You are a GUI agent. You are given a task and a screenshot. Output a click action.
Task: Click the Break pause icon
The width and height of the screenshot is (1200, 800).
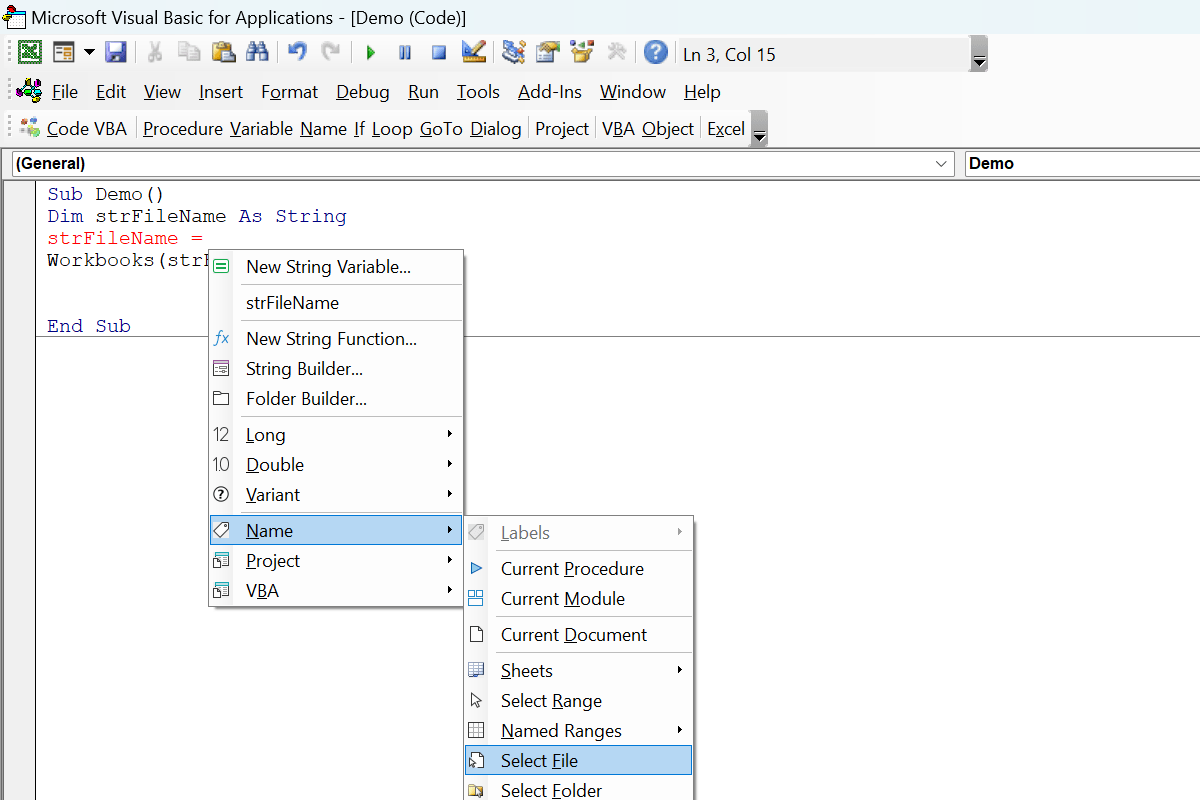tap(405, 53)
